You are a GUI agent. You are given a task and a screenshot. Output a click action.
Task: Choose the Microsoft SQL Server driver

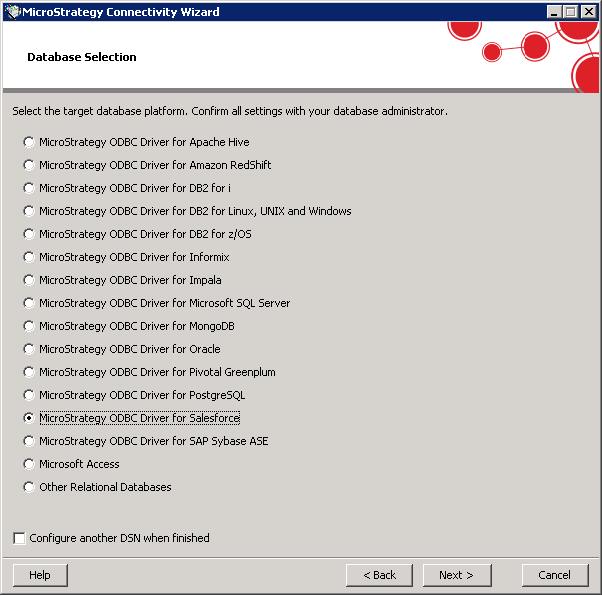click(29, 303)
